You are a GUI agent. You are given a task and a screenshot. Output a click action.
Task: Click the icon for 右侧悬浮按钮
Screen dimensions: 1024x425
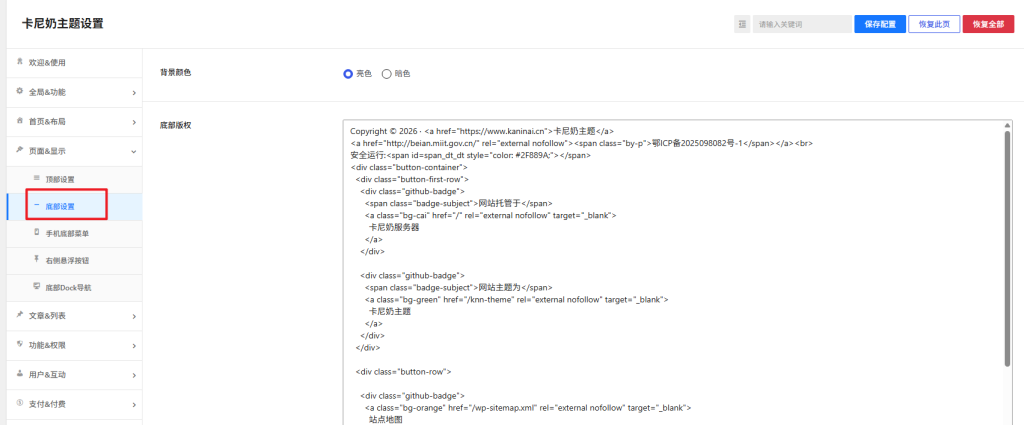point(37,259)
